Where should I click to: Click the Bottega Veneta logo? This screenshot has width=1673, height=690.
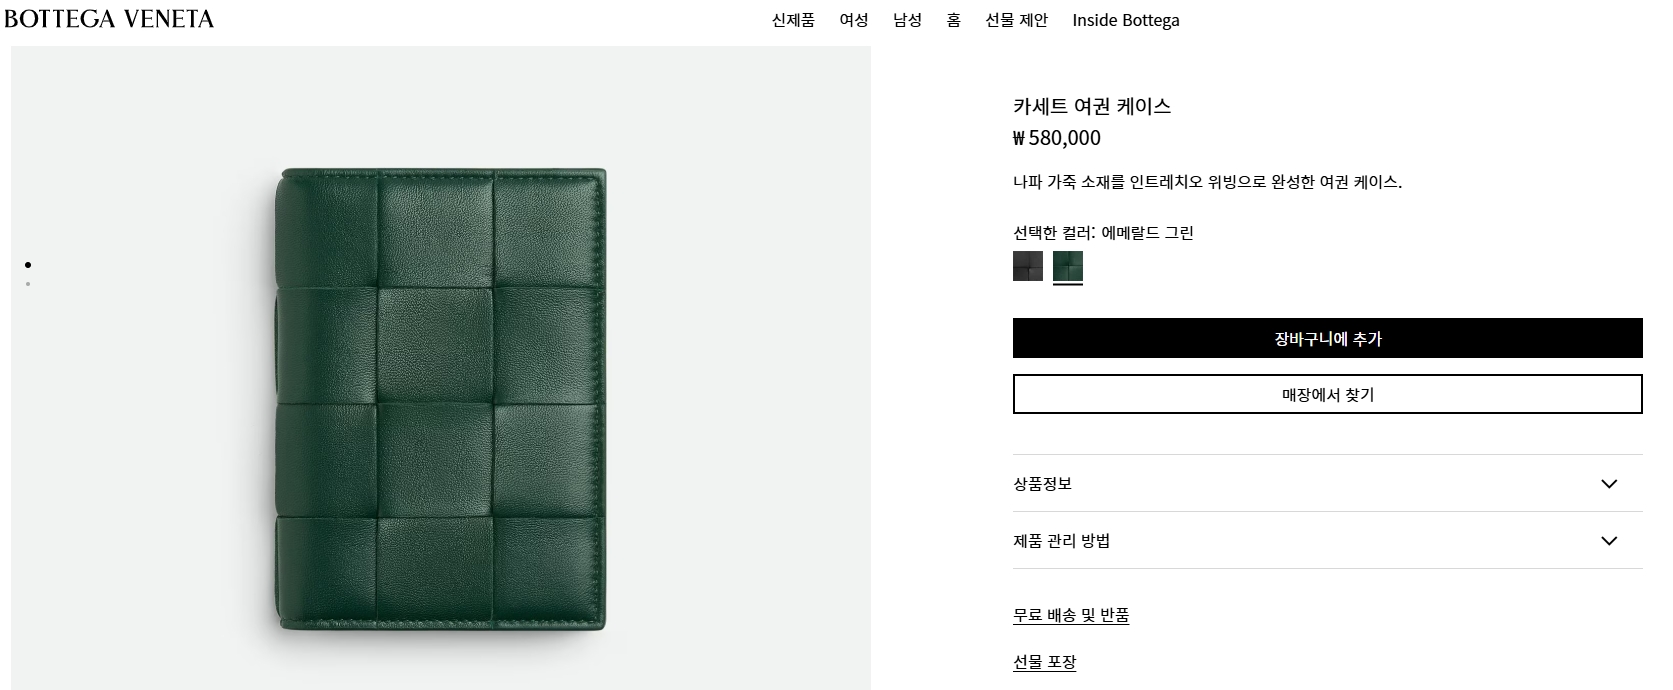point(109,19)
